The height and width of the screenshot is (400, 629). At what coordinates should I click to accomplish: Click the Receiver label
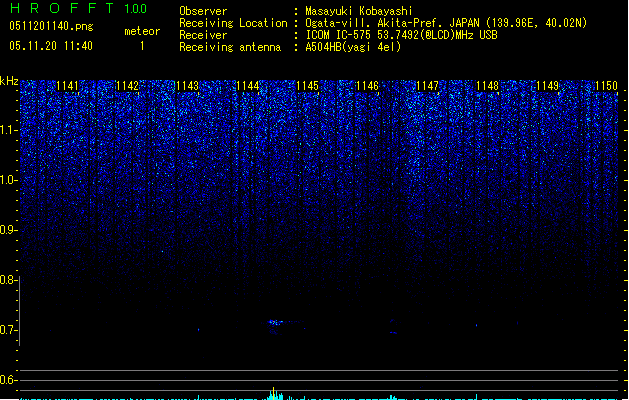(x=203, y=35)
